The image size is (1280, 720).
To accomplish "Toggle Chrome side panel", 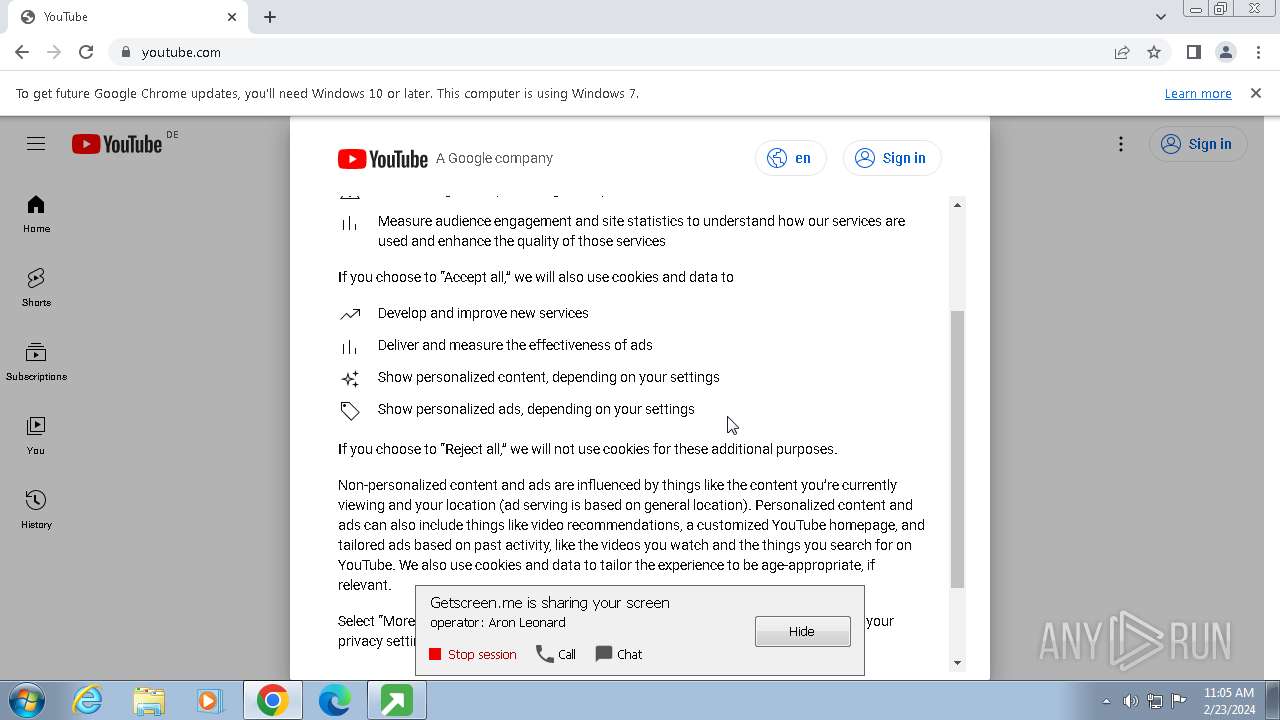I will tap(1193, 52).
